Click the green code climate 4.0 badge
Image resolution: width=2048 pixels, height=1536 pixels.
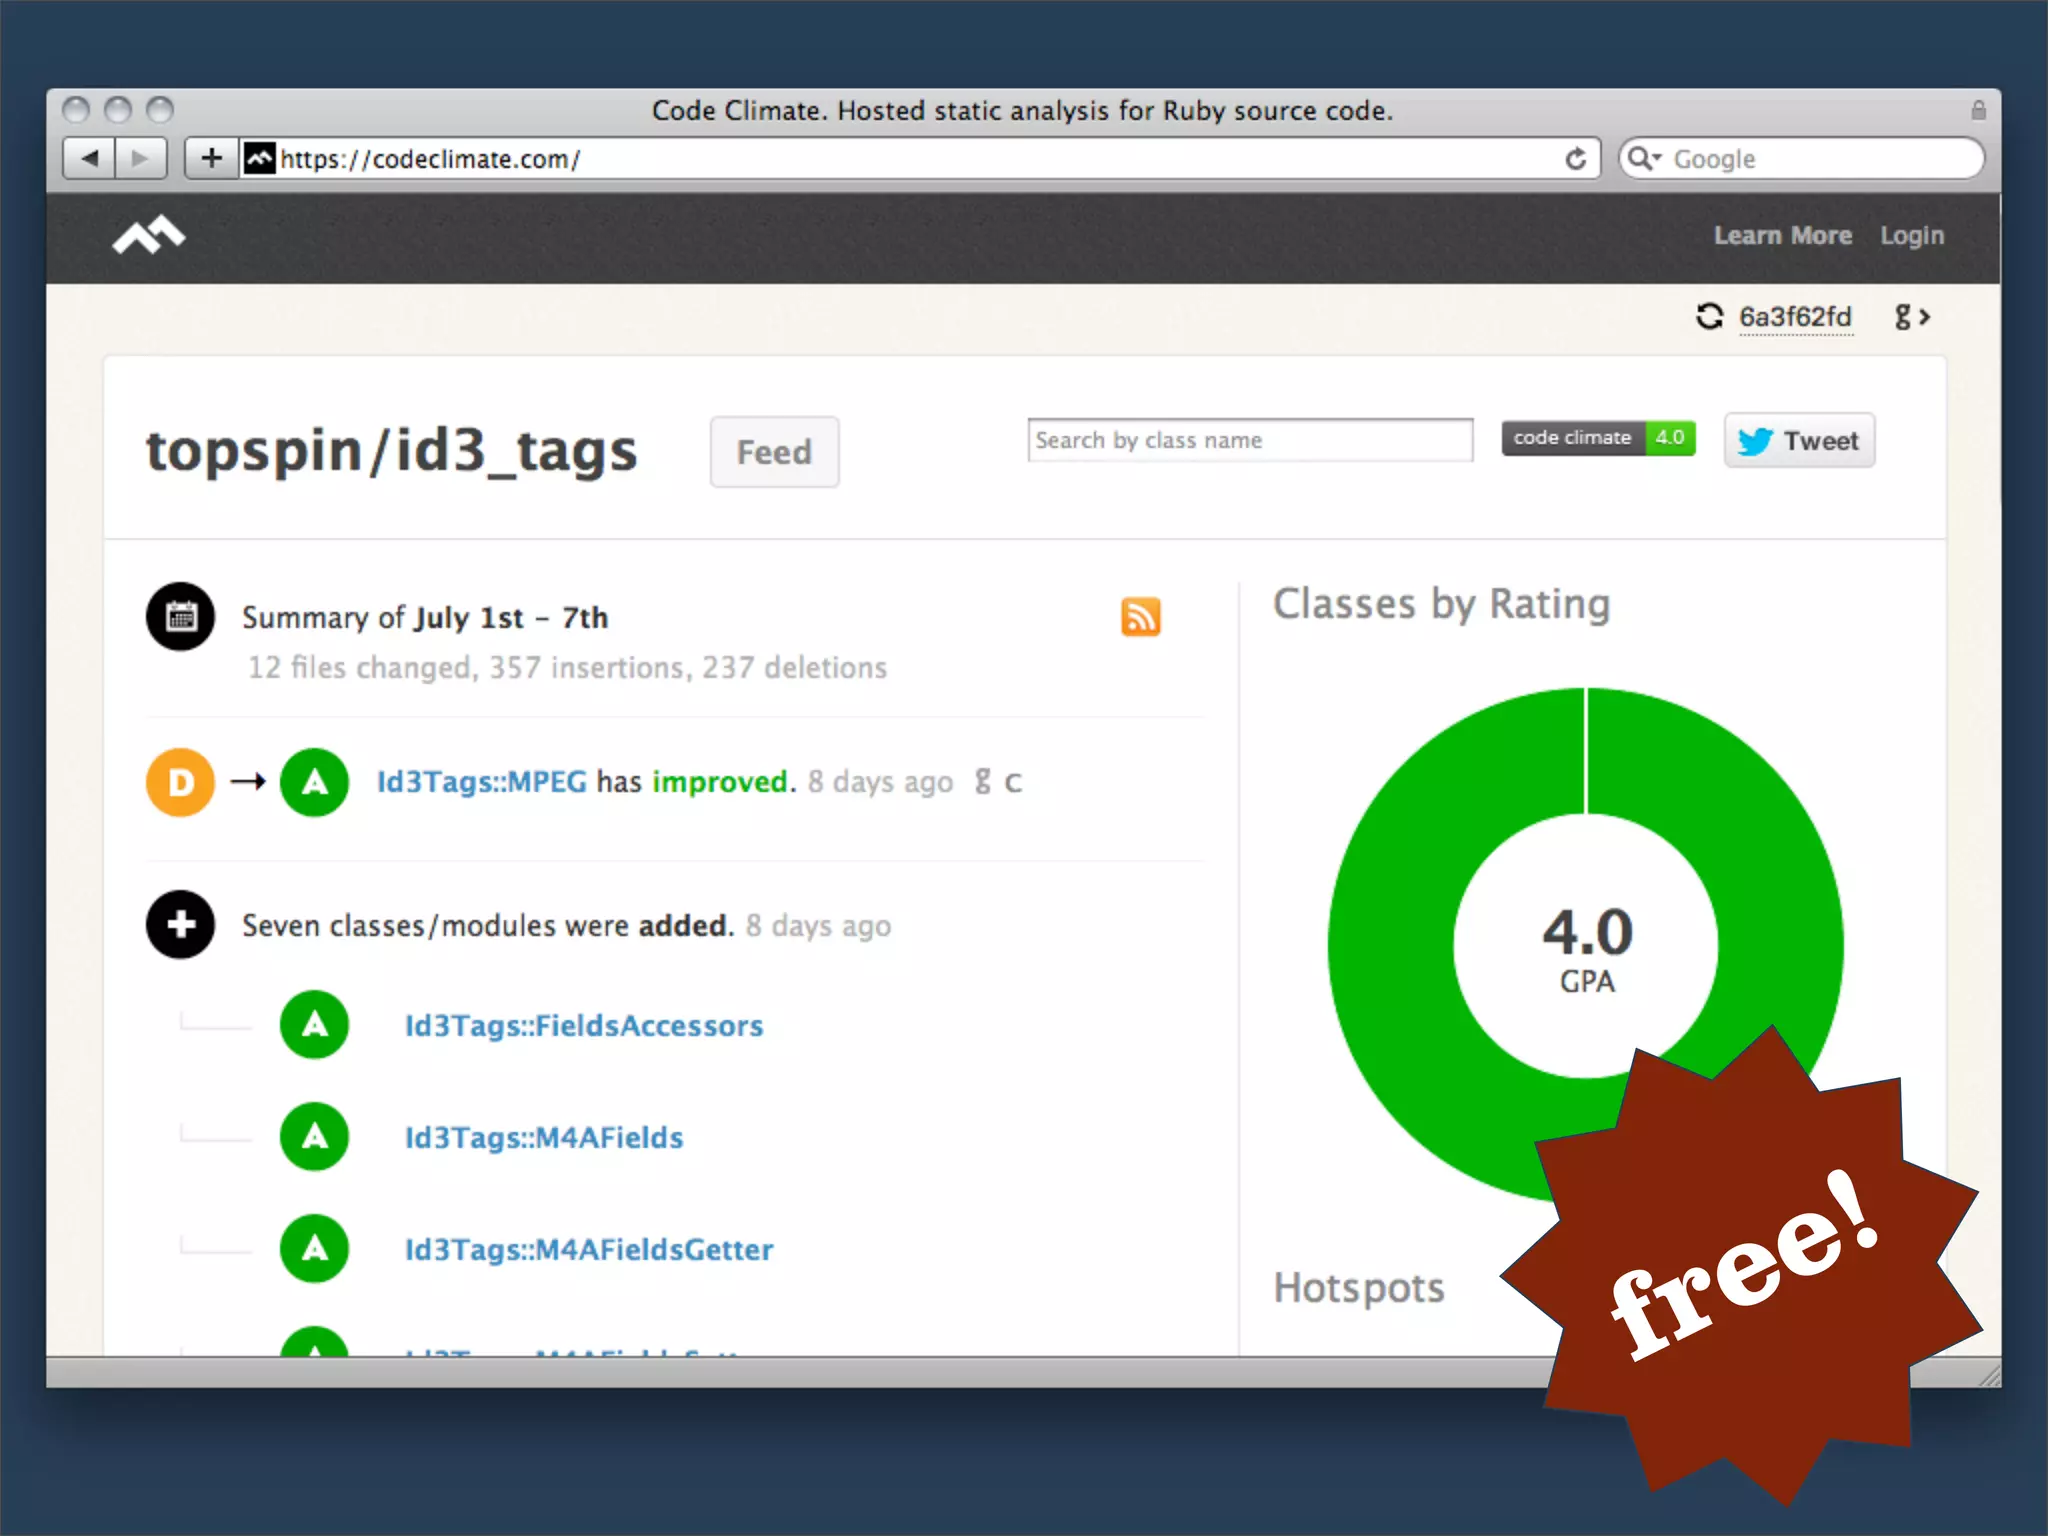pos(1597,438)
